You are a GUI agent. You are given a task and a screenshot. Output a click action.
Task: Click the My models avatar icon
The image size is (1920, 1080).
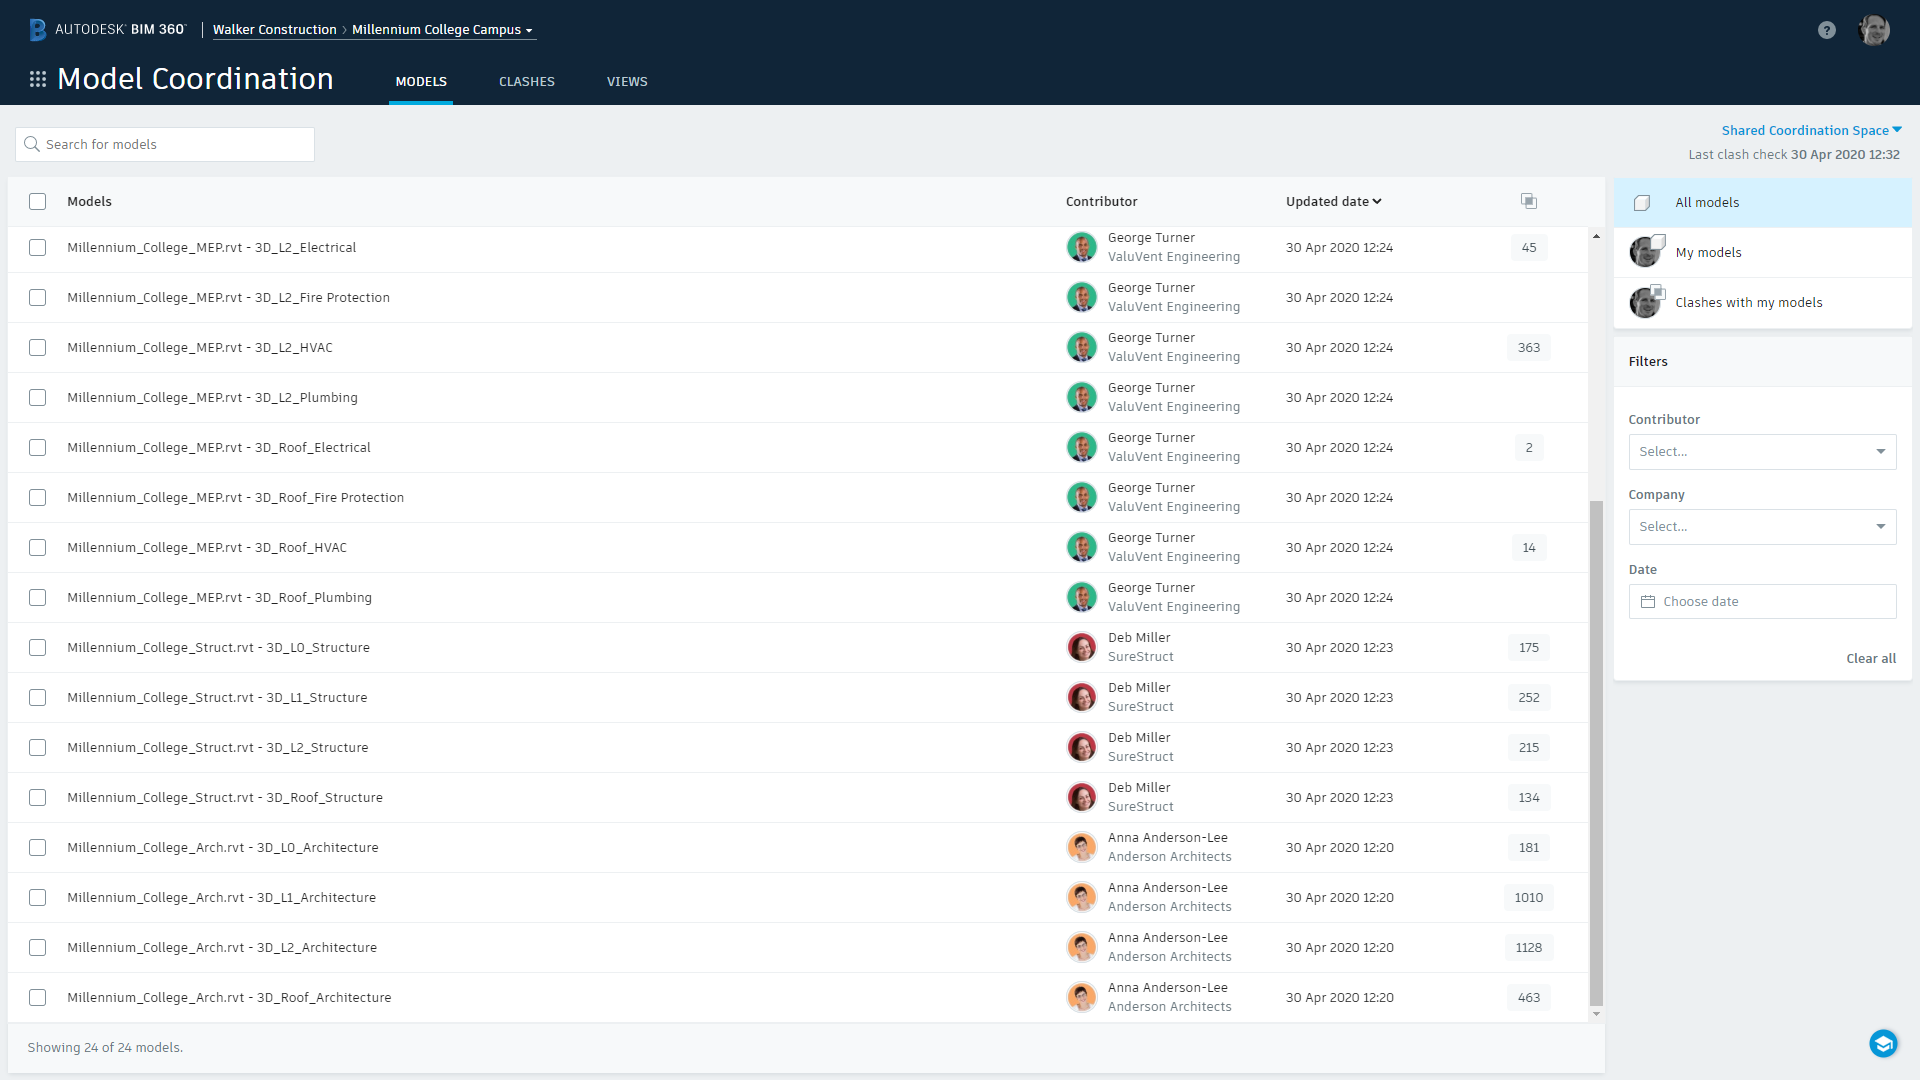[x=1645, y=252]
